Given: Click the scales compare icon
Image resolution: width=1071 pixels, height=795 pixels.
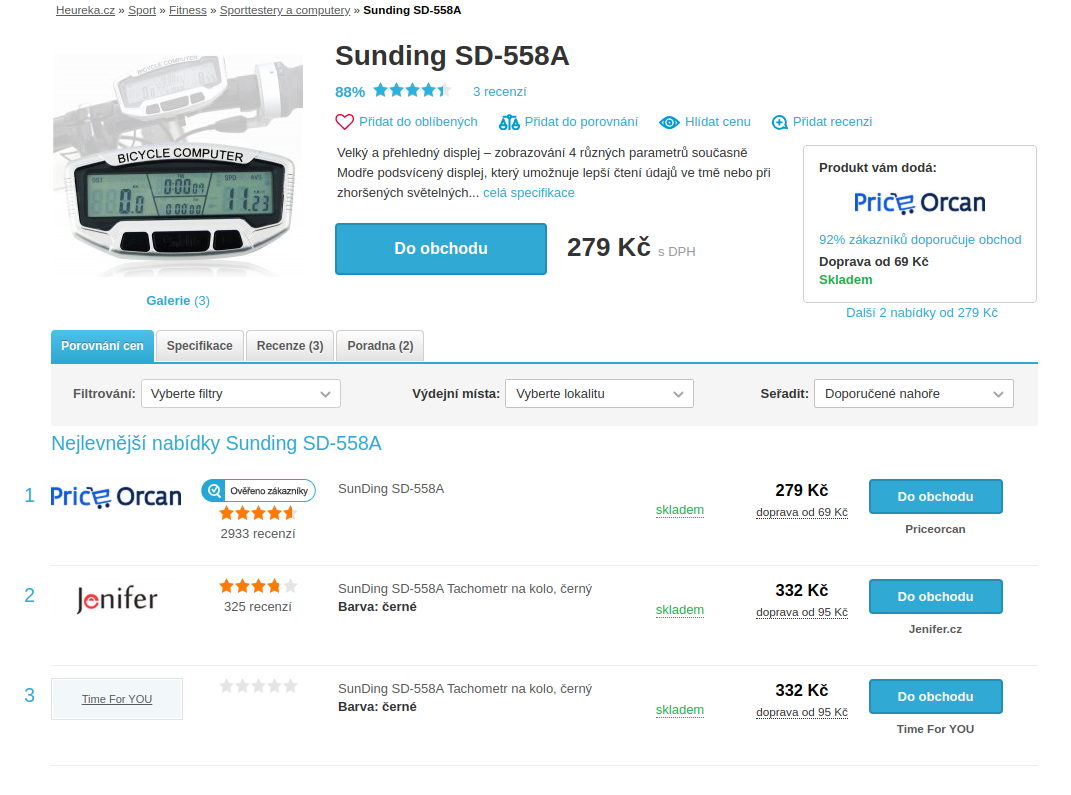Looking at the screenshot, I should 509,122.
